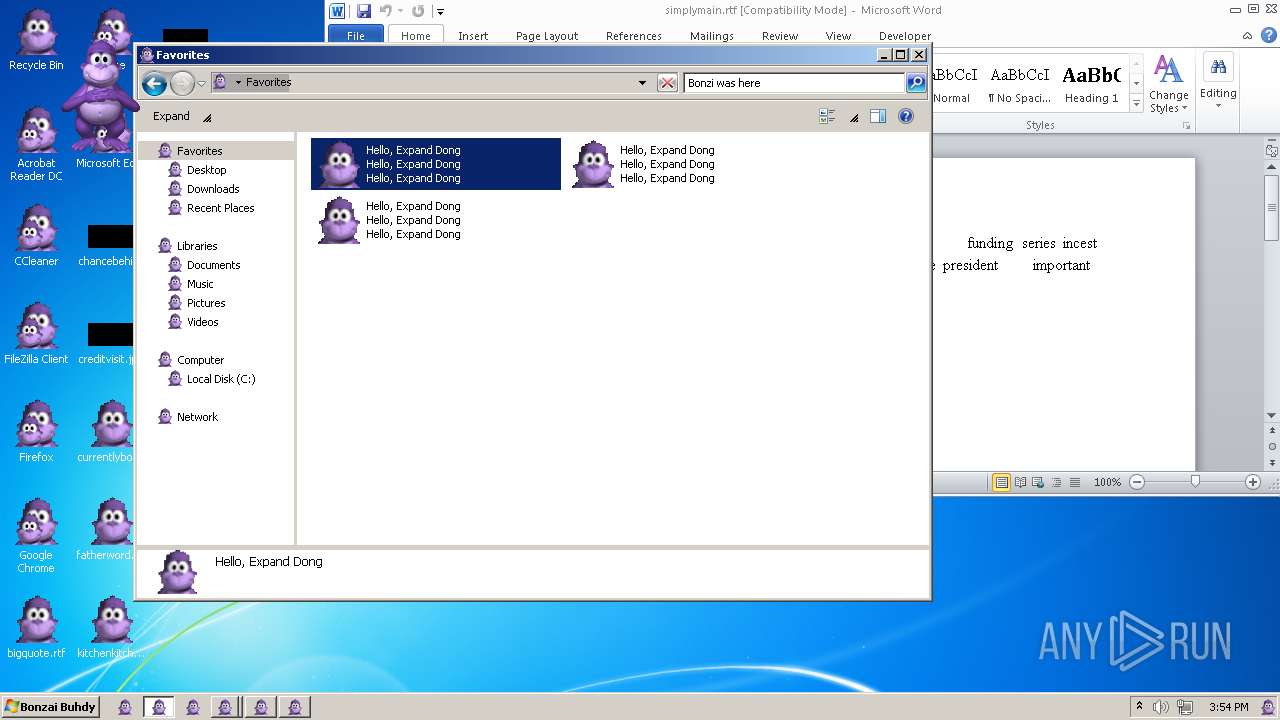1280x720 pixels.
Task: Select Network in navigation pane
Action: [x=197, y=417]
